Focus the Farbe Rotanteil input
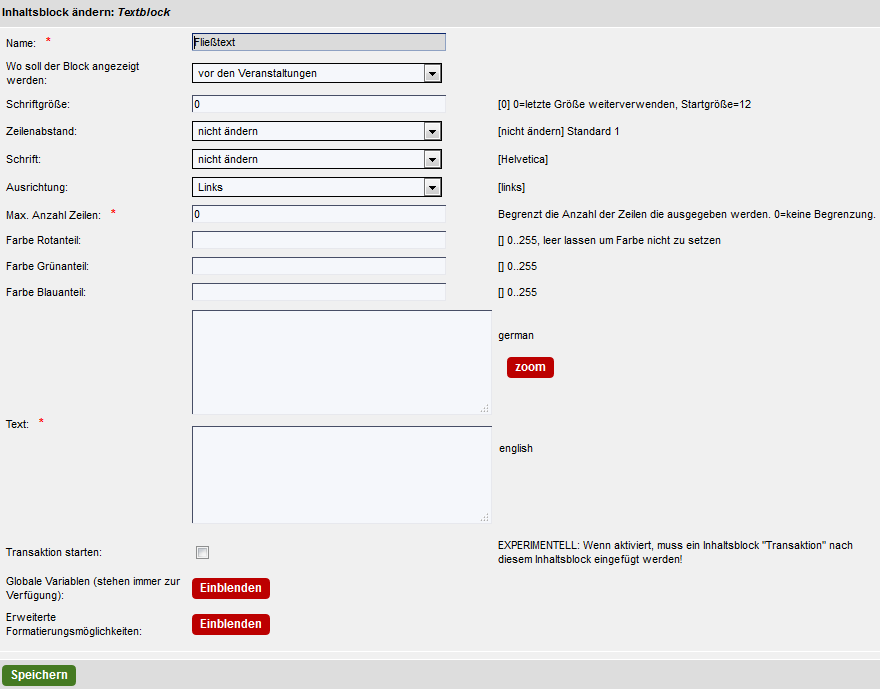The image size is (880, 689). 319,240
